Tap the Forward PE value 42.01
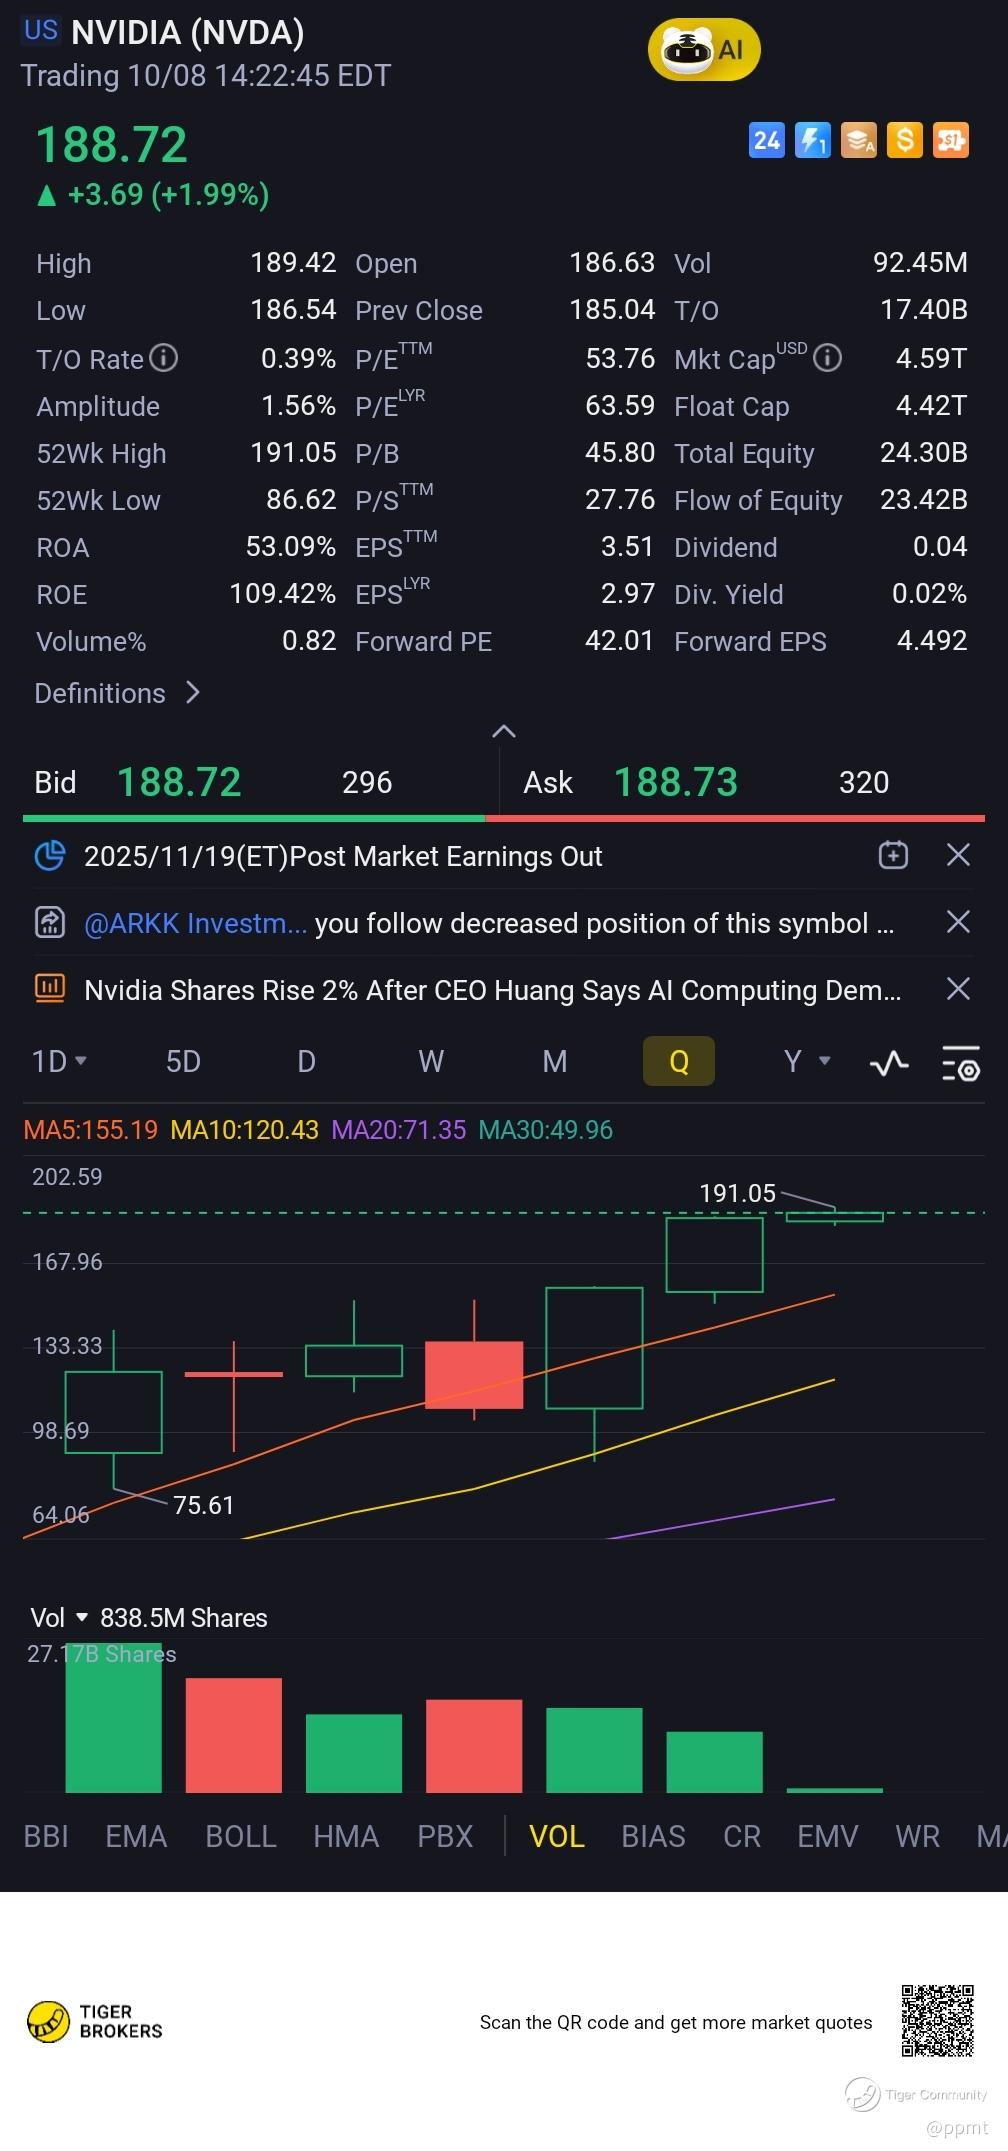 [619, 641]
